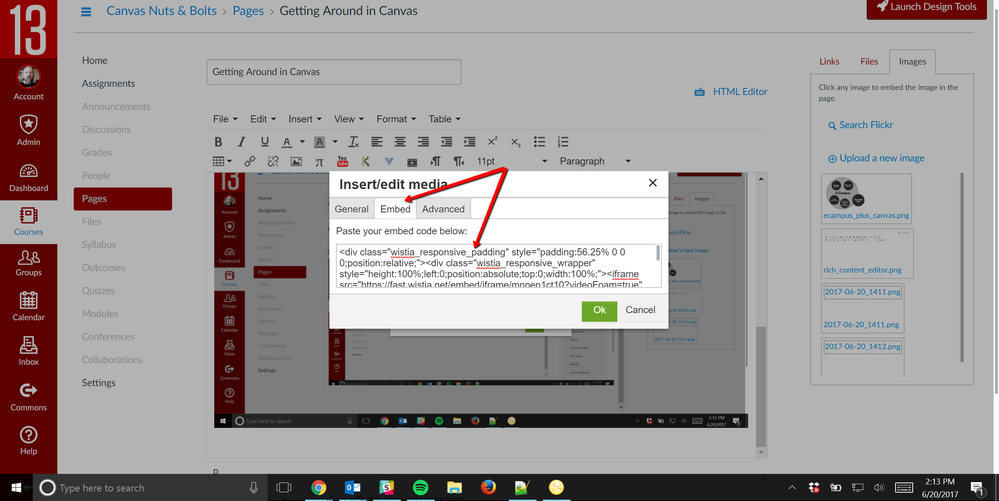Image resolution: width=999 pixels, height=501 pixels.
Task: Open Calendar in the left navigation
Action: [28, 305]
